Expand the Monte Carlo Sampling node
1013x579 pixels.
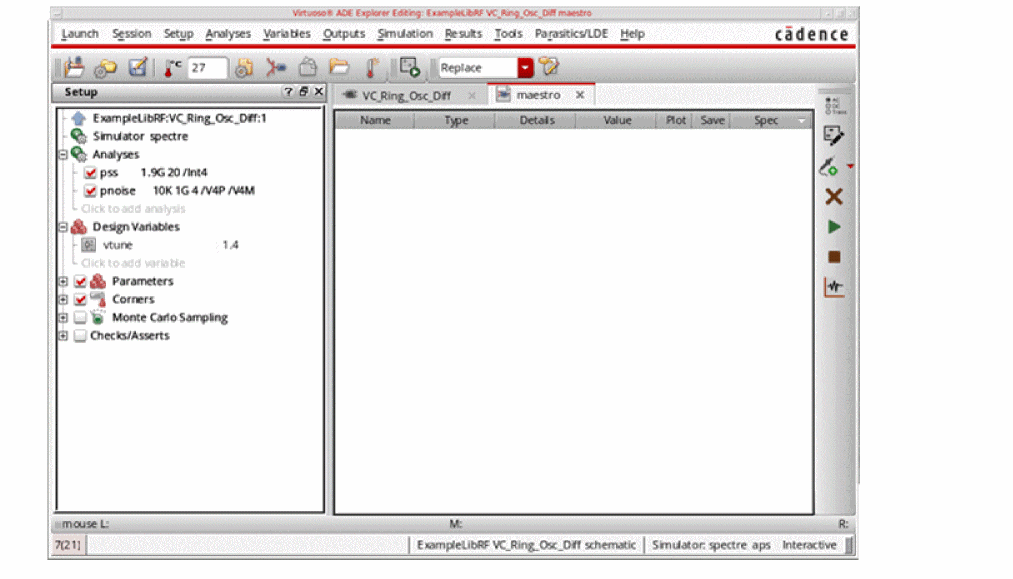pos(63,317)
